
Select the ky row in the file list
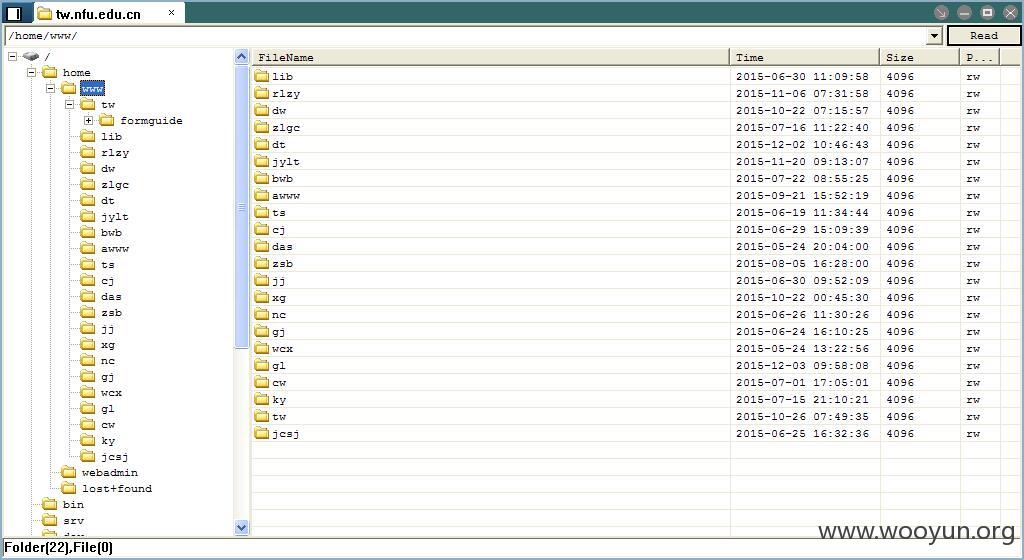point(635,399)
